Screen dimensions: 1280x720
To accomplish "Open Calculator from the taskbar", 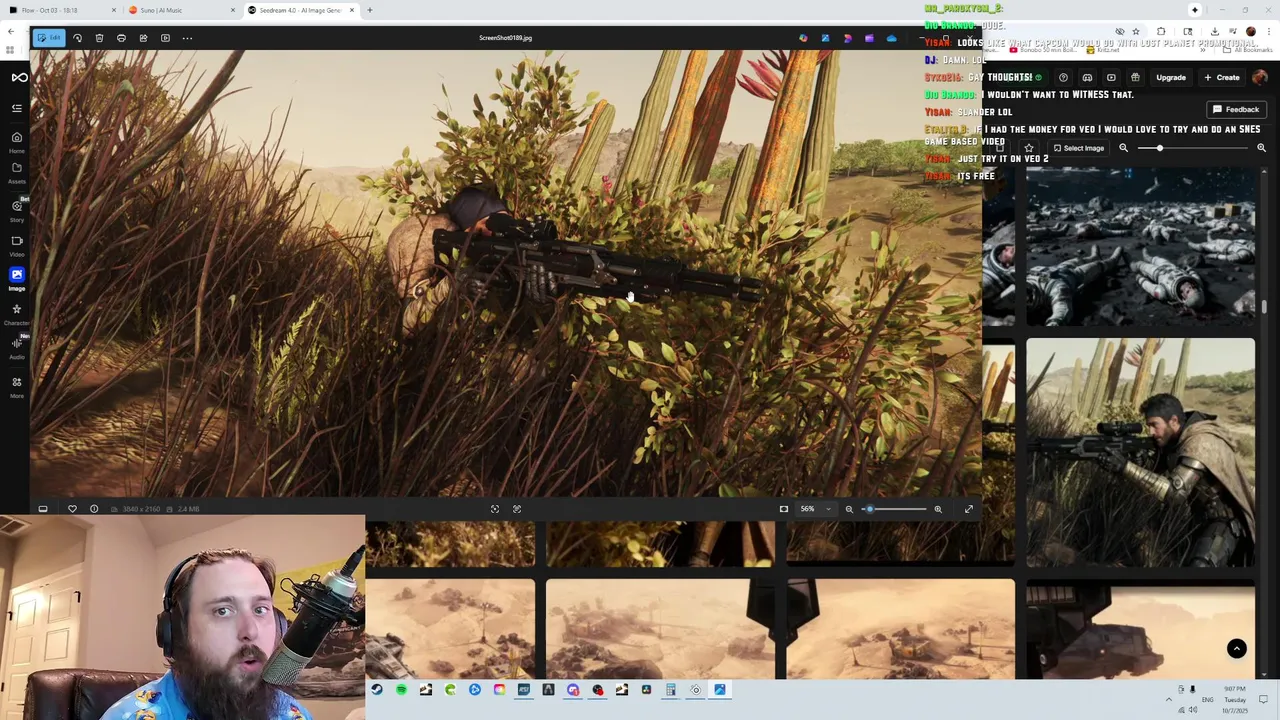I will (671, 689).
